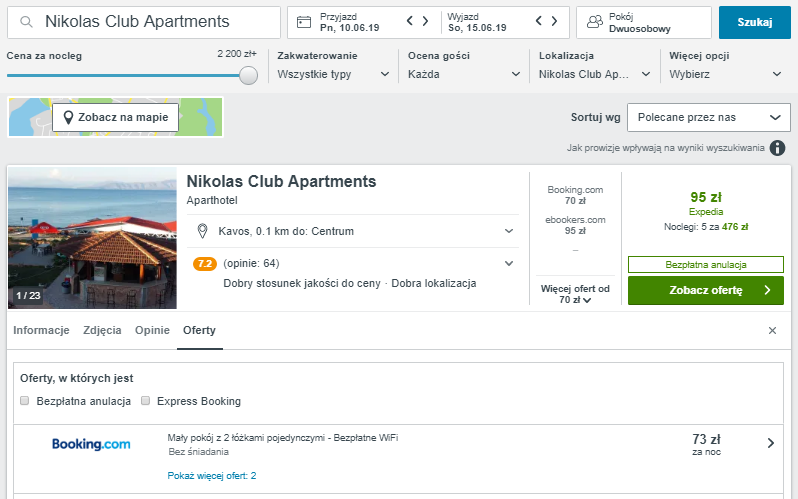The image size is (798, 499).
Task: Click the Szukaj button
Action: tap(755, 22)
